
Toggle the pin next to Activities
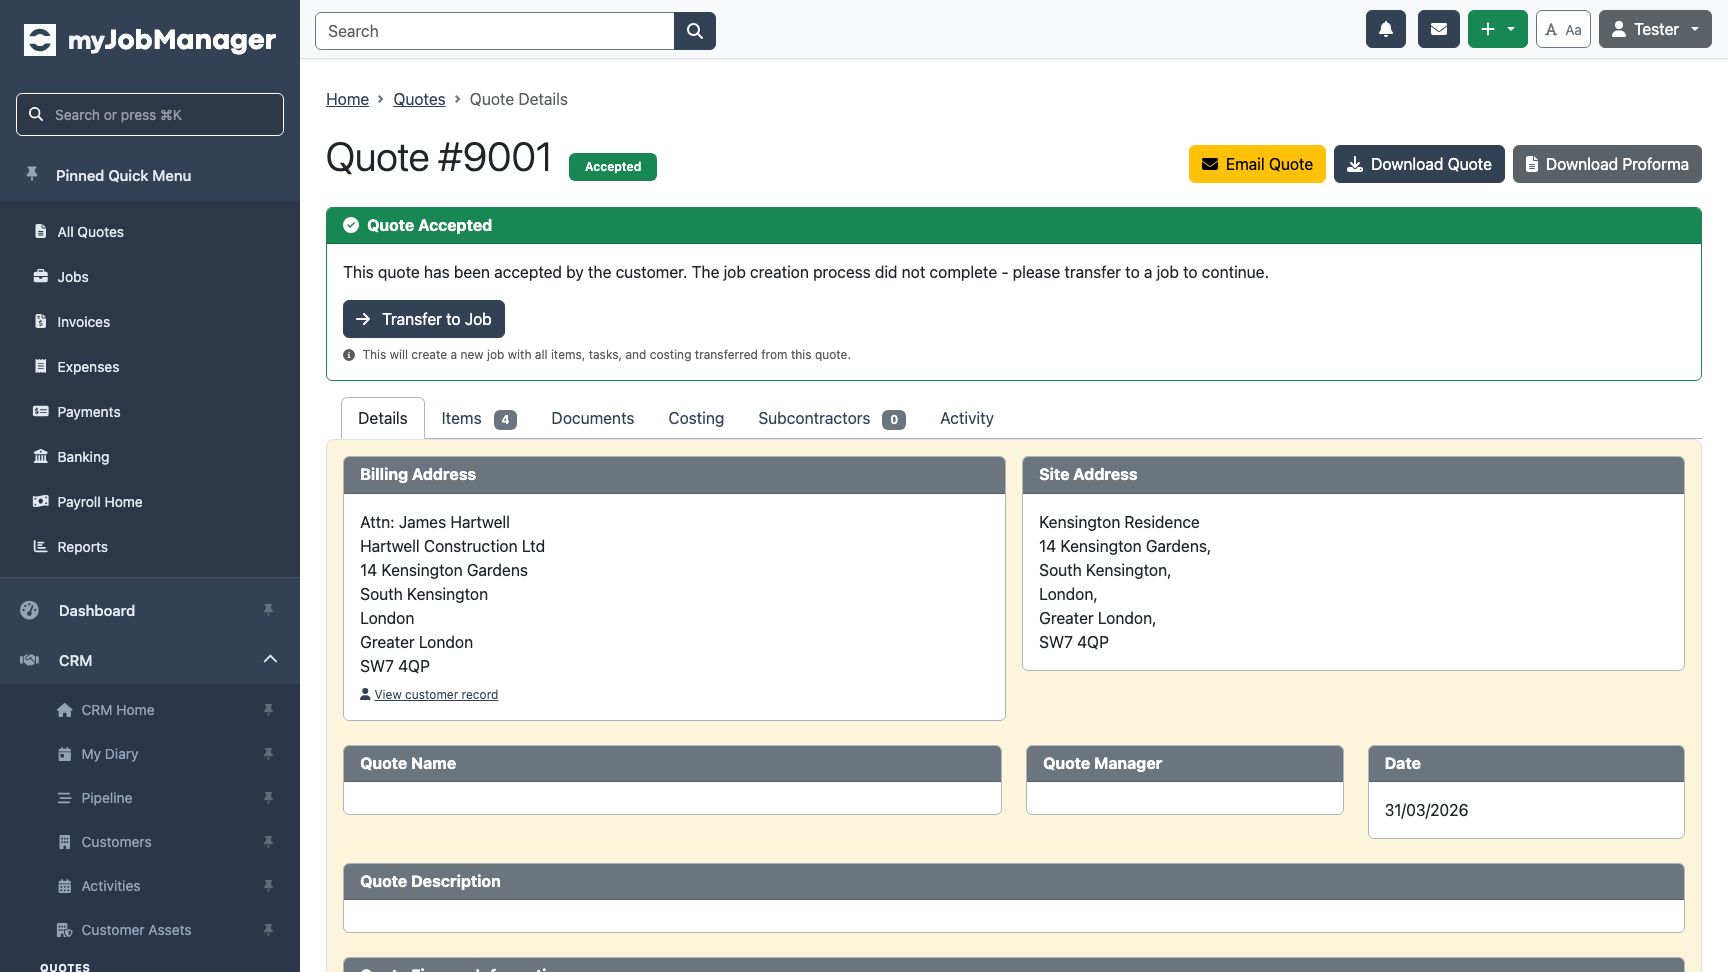268,886
